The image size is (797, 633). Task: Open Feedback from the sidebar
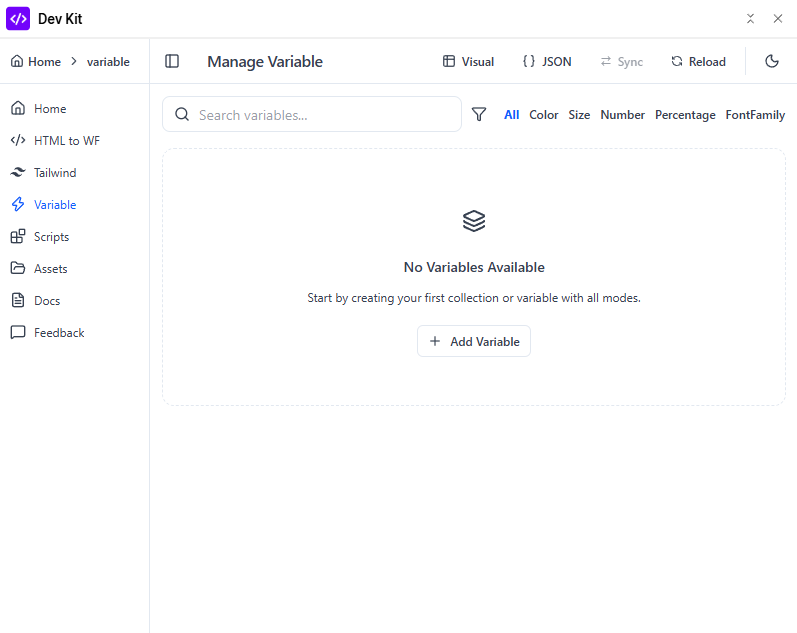[x=47, y=333]
